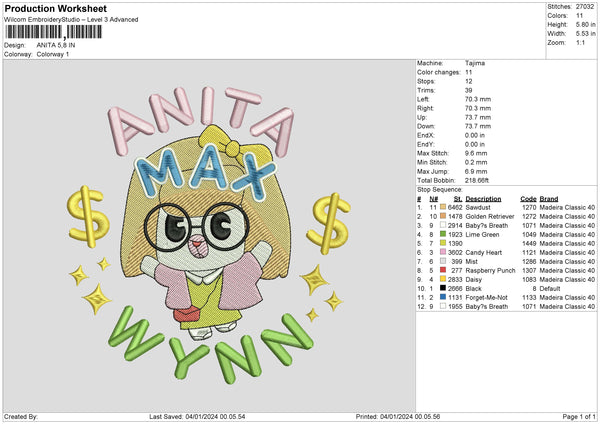Click the Stops value 12
Viewport: 600px width, 424px height.
pyautogui.click(x=468, y=81)
